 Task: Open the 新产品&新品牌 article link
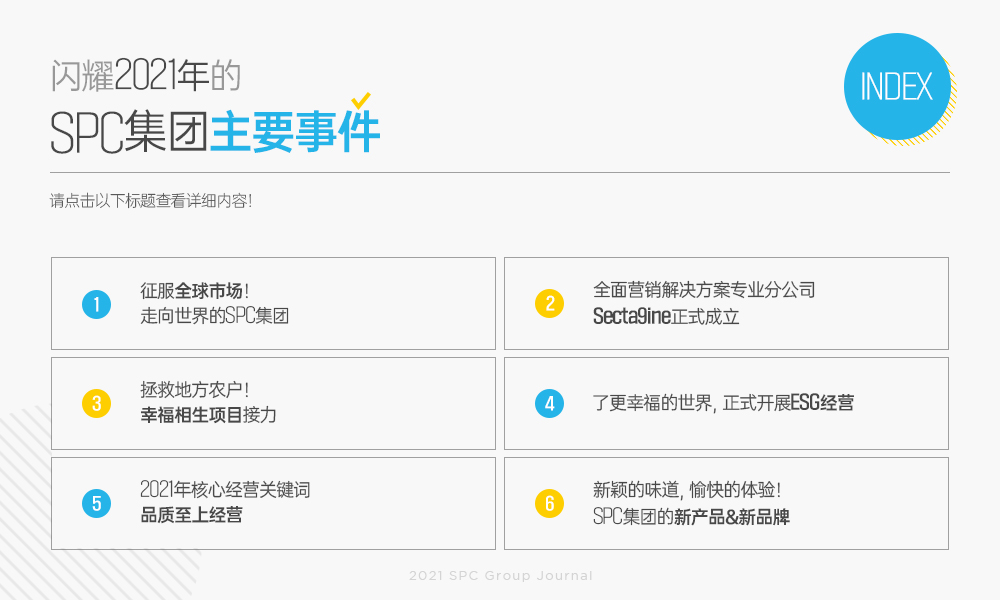click(x=732, y=517)
